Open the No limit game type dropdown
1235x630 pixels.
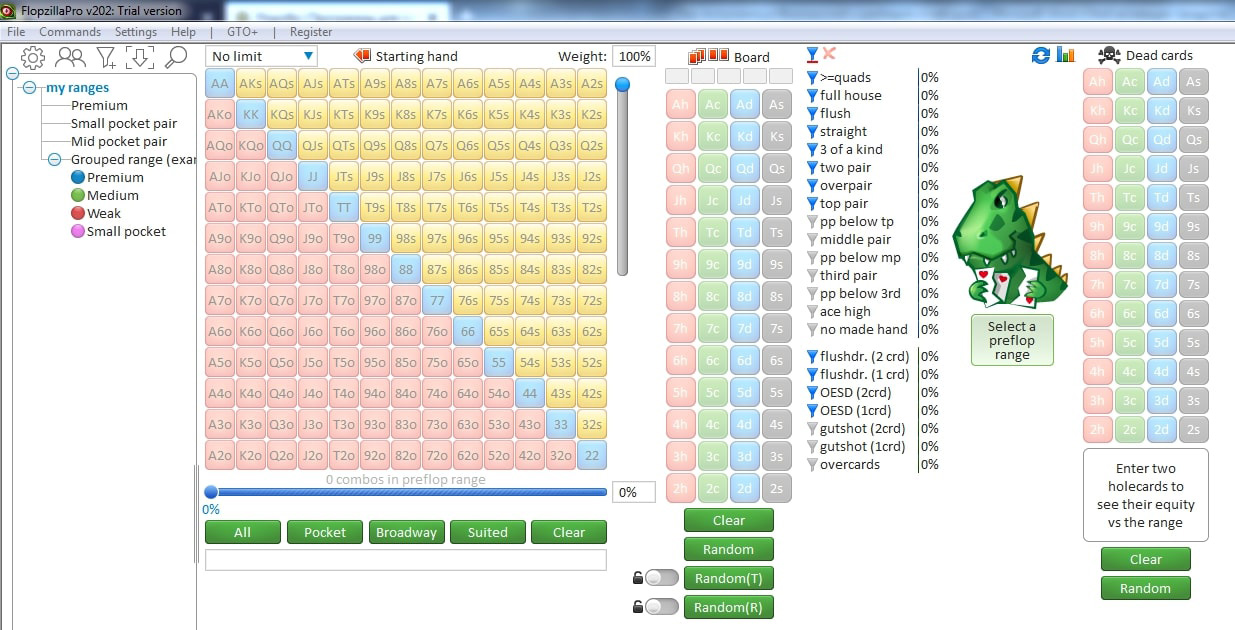(262, 57)
